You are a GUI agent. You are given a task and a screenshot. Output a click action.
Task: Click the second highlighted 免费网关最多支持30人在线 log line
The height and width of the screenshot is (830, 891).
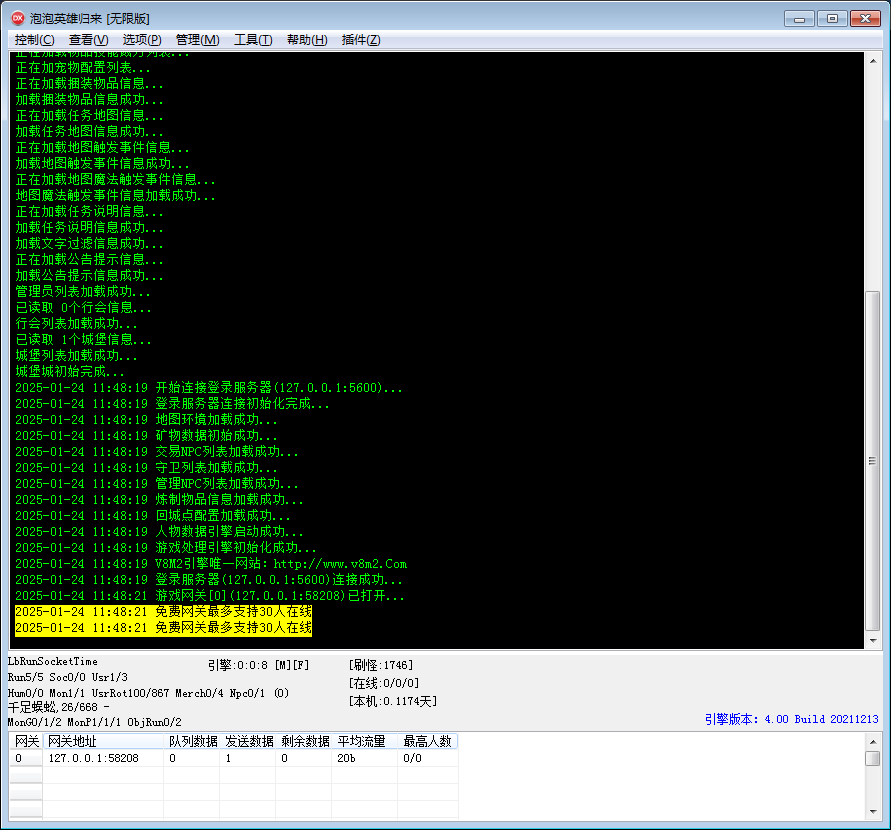tap(163, 628)
